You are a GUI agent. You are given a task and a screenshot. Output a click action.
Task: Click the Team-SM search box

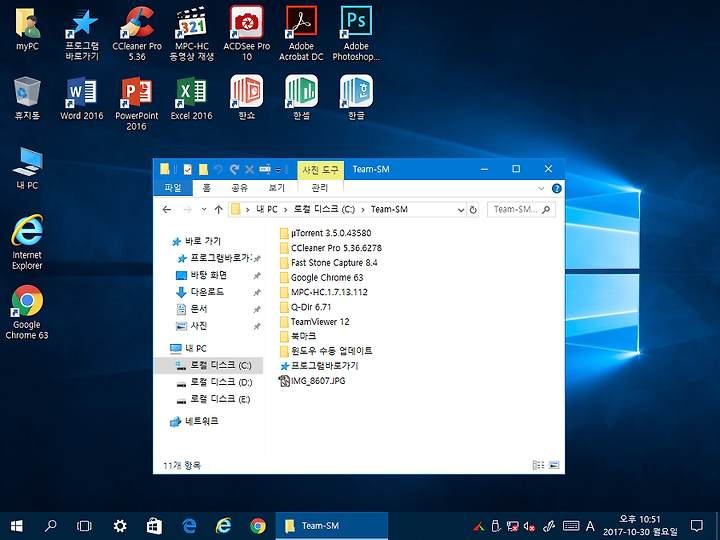pos(521,209)
